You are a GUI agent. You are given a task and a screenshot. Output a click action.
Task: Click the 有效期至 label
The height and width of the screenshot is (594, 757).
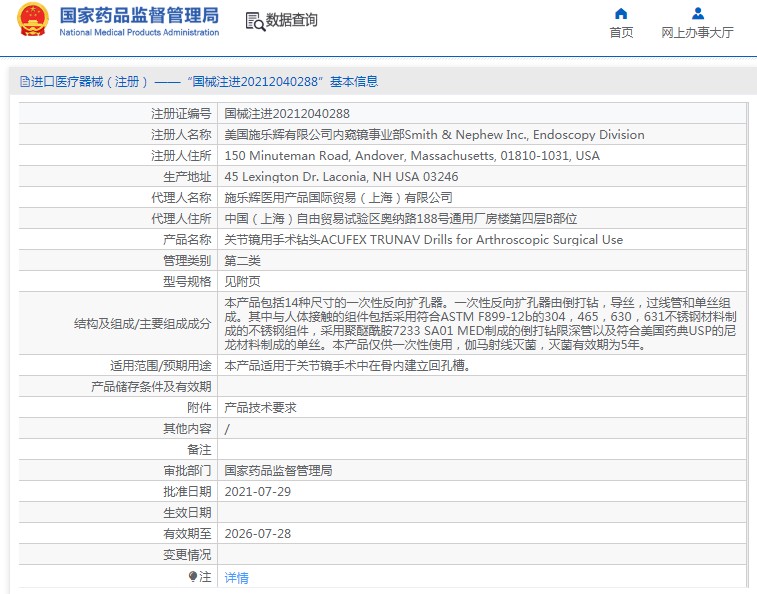click(x=187, y=534)
